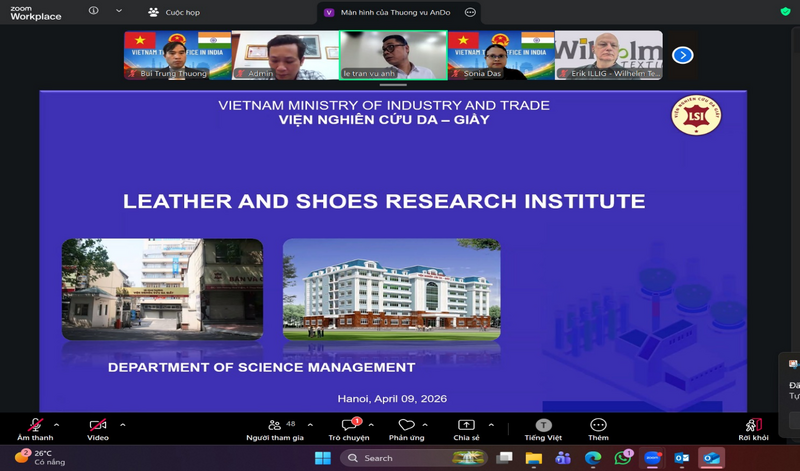The width and height of the screenshot is (800, 471).
Task: Unmute the microphone (Âm thanh)
Action: tap(35, 426)
